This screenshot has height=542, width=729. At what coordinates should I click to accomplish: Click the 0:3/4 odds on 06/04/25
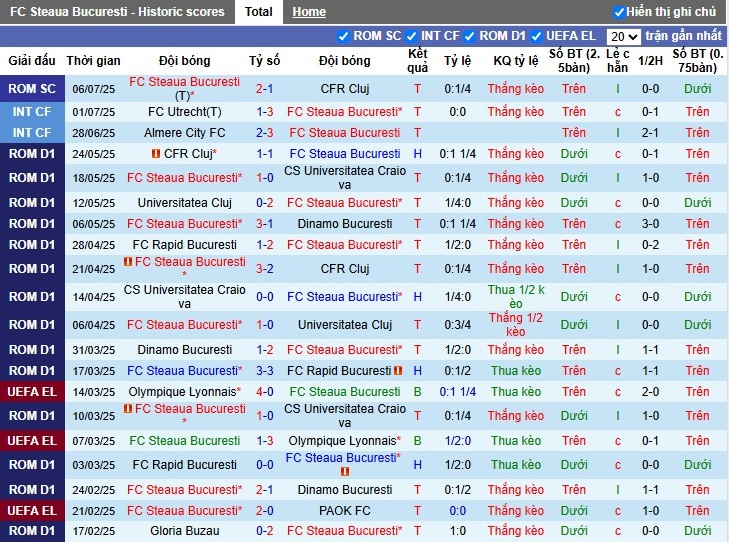pyautogui.click(x=457, y=324)
